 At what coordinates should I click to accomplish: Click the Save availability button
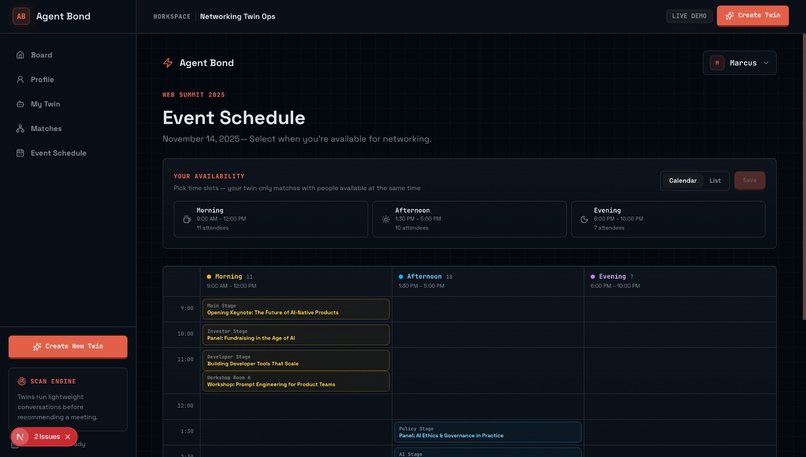tap(749, 180)
